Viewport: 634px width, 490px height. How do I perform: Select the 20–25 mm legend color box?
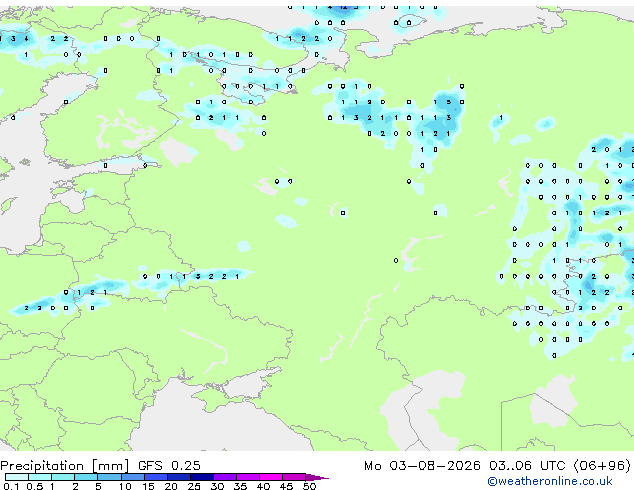click(x=178, y=477)
